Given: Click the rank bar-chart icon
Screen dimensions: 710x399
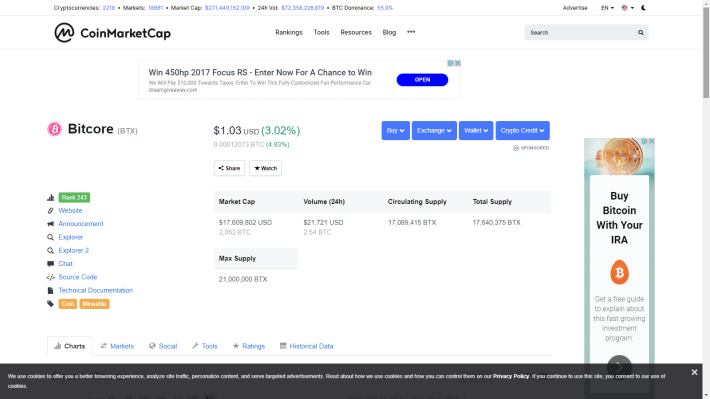Looking at the screenshot, I should tap(50, 197).
